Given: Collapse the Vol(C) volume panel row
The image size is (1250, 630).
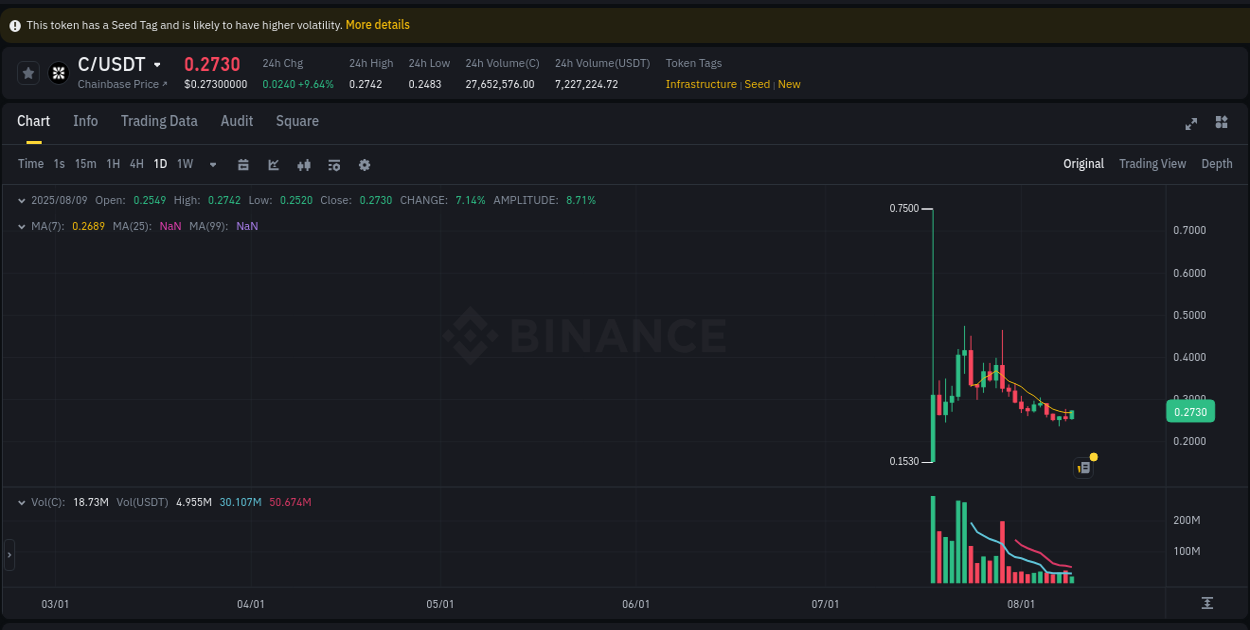Looking at the screenshot, I should coord(22,501).
